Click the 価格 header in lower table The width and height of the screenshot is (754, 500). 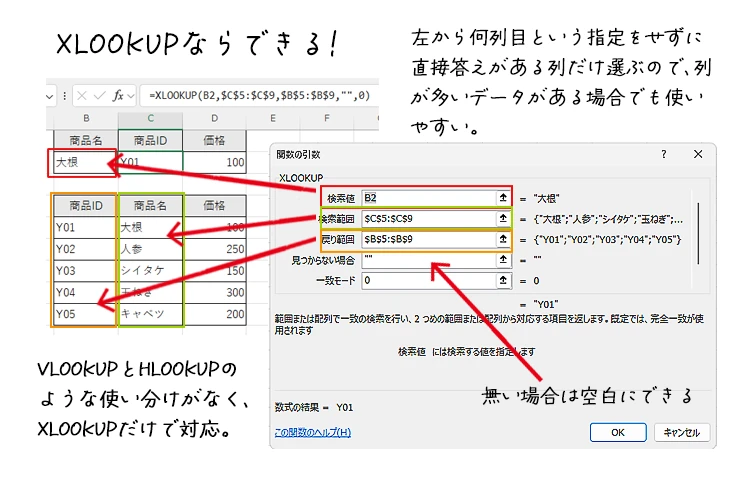[214, 206]
